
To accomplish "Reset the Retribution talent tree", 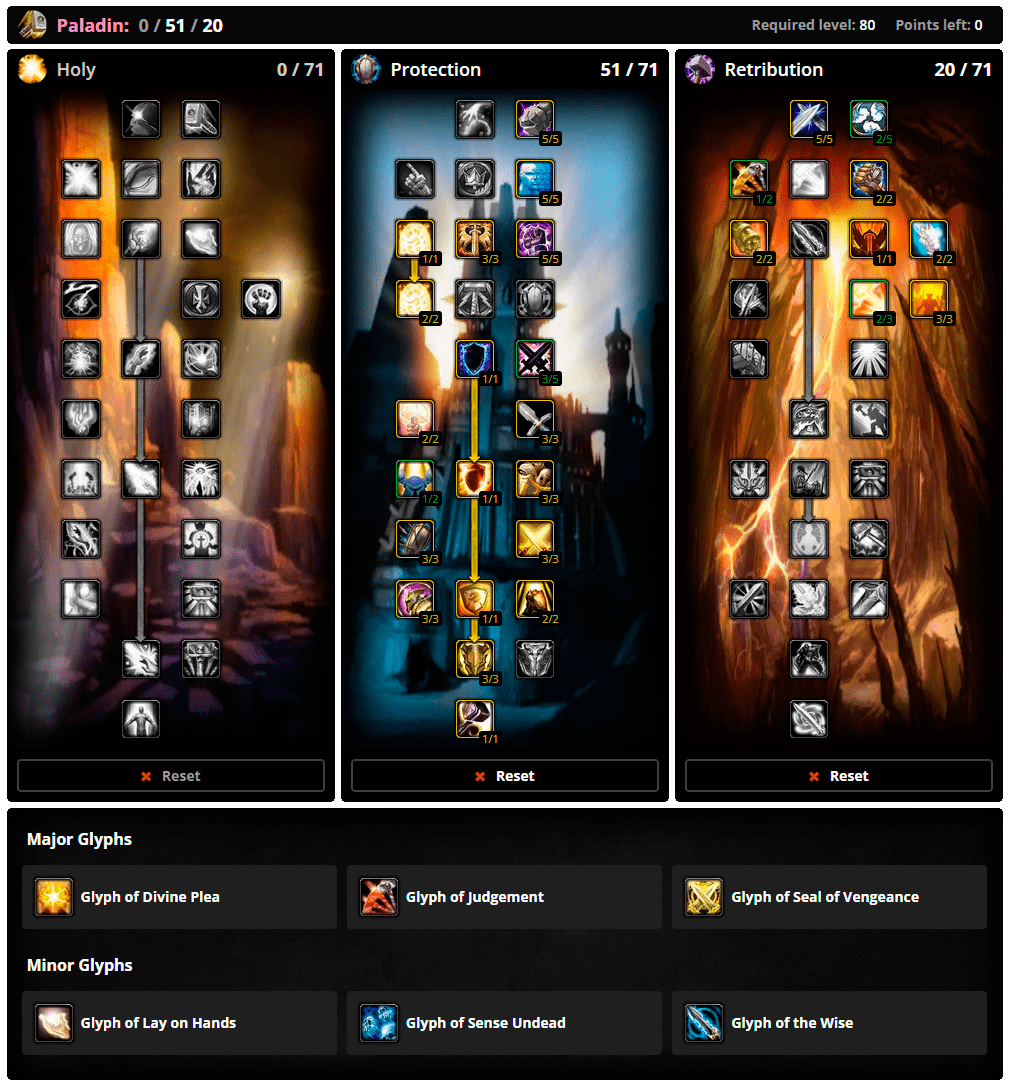I will point(839,776).
